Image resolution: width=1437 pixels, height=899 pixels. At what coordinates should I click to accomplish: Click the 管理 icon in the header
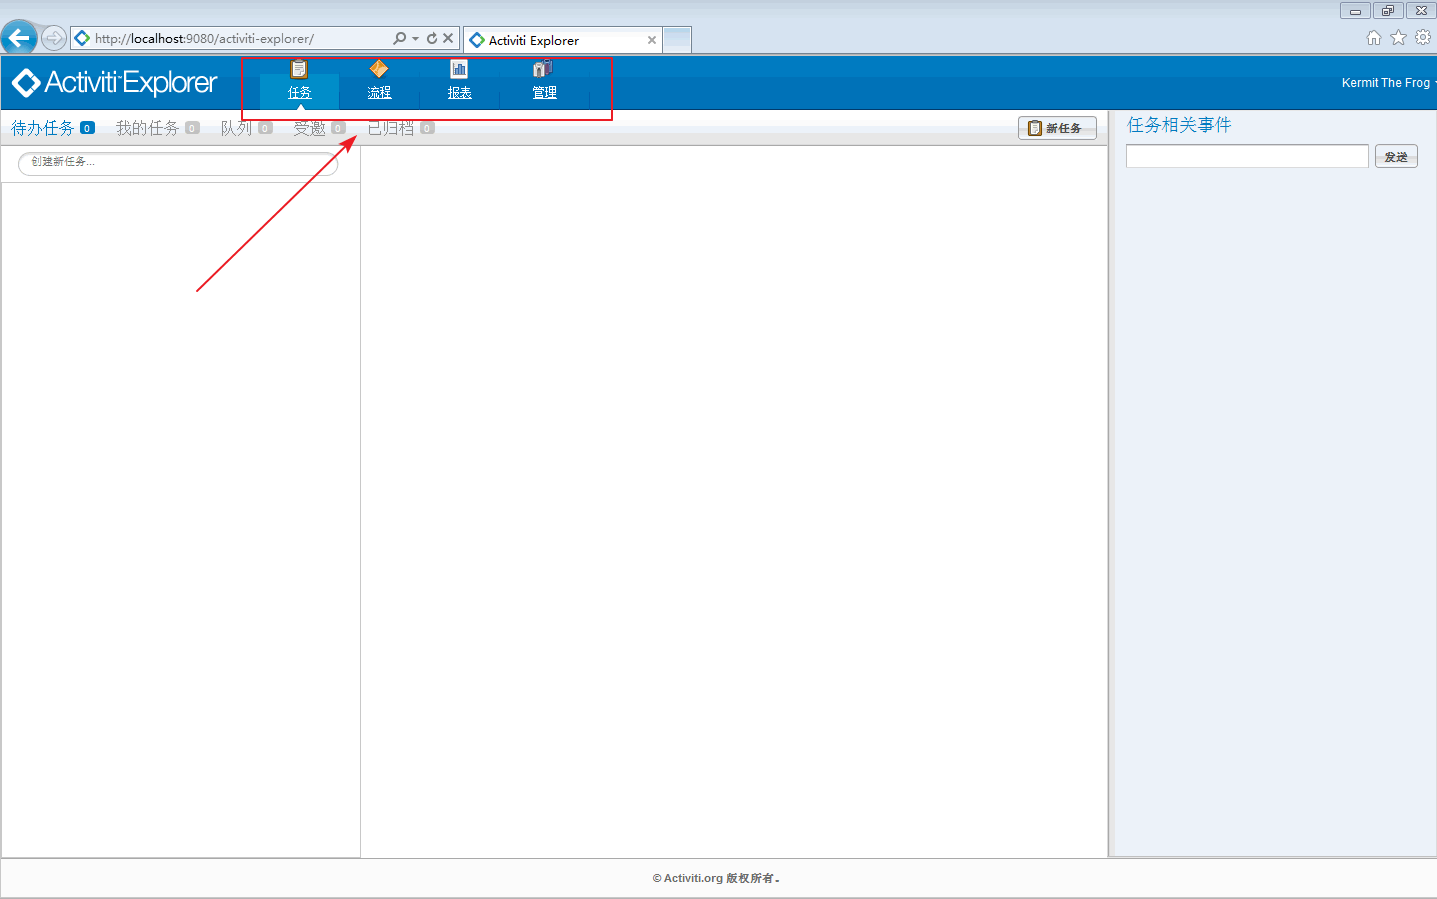point(543,69)
